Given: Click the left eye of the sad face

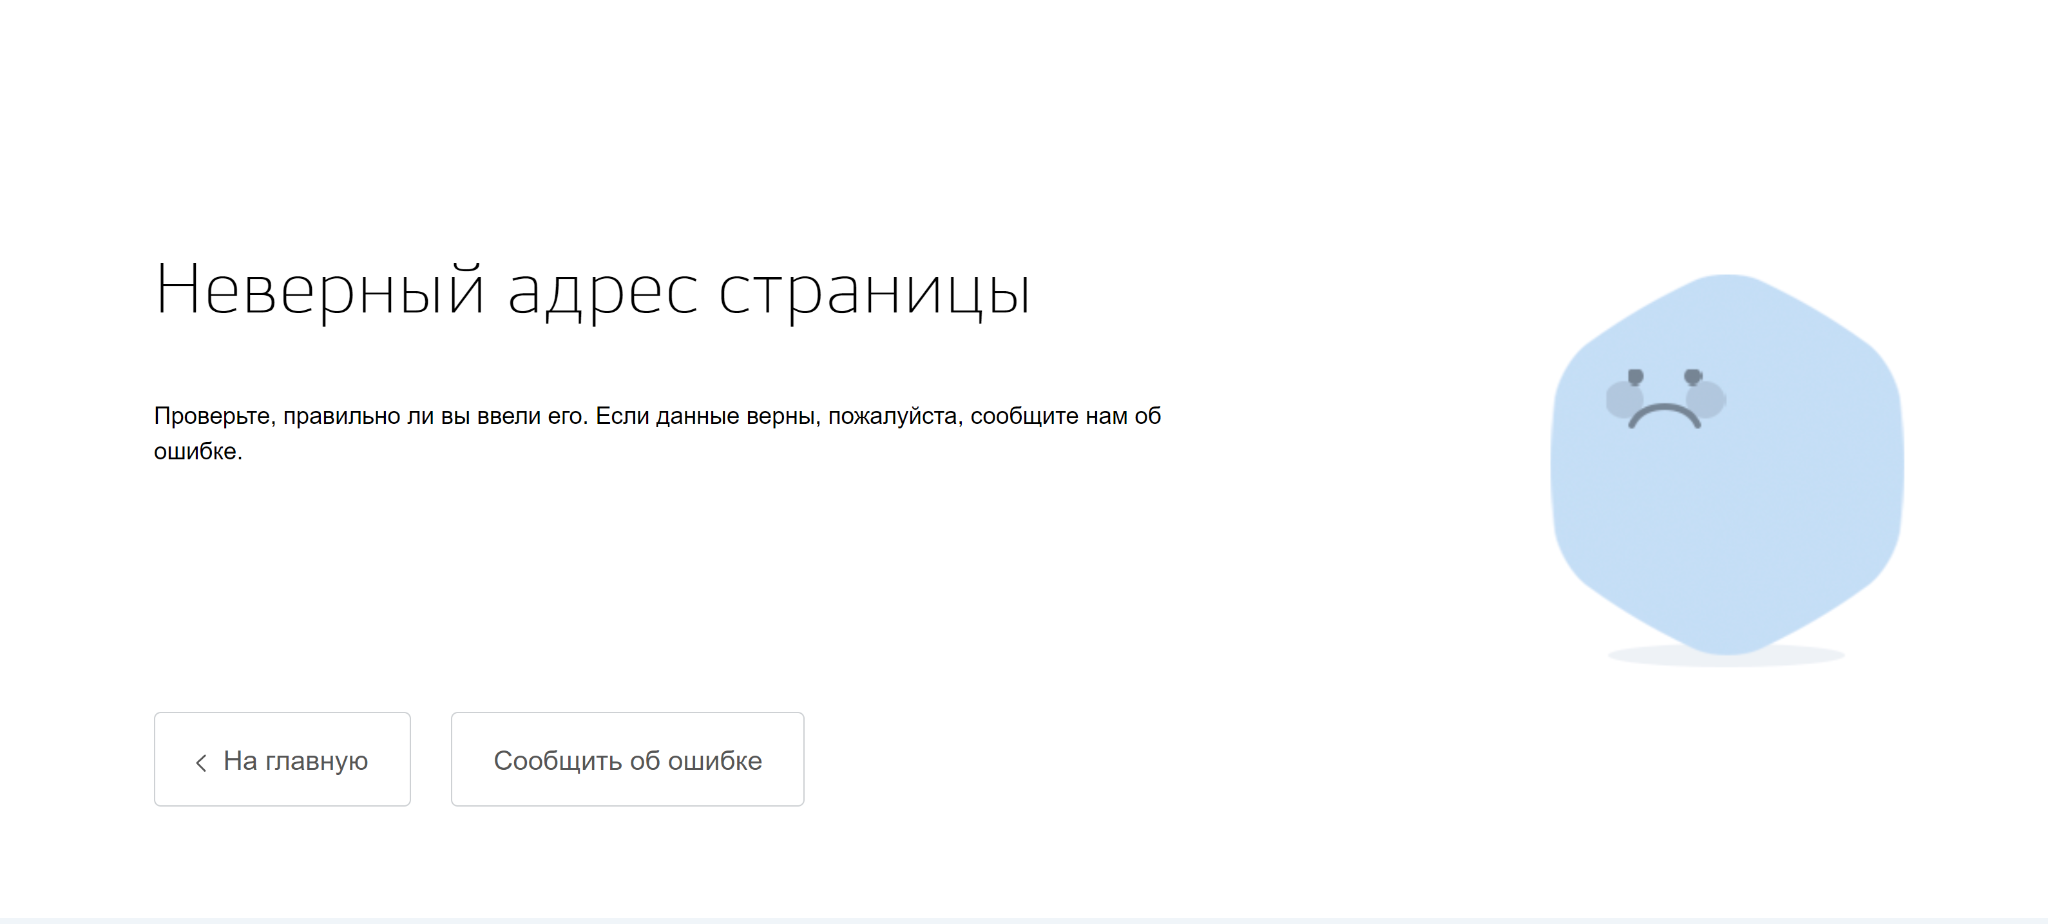Looking at the screenshot, I should coord(1635,377).
